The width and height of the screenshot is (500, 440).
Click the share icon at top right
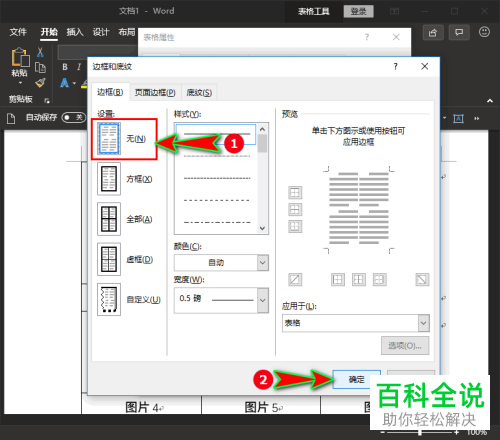[x=433, y=32]
